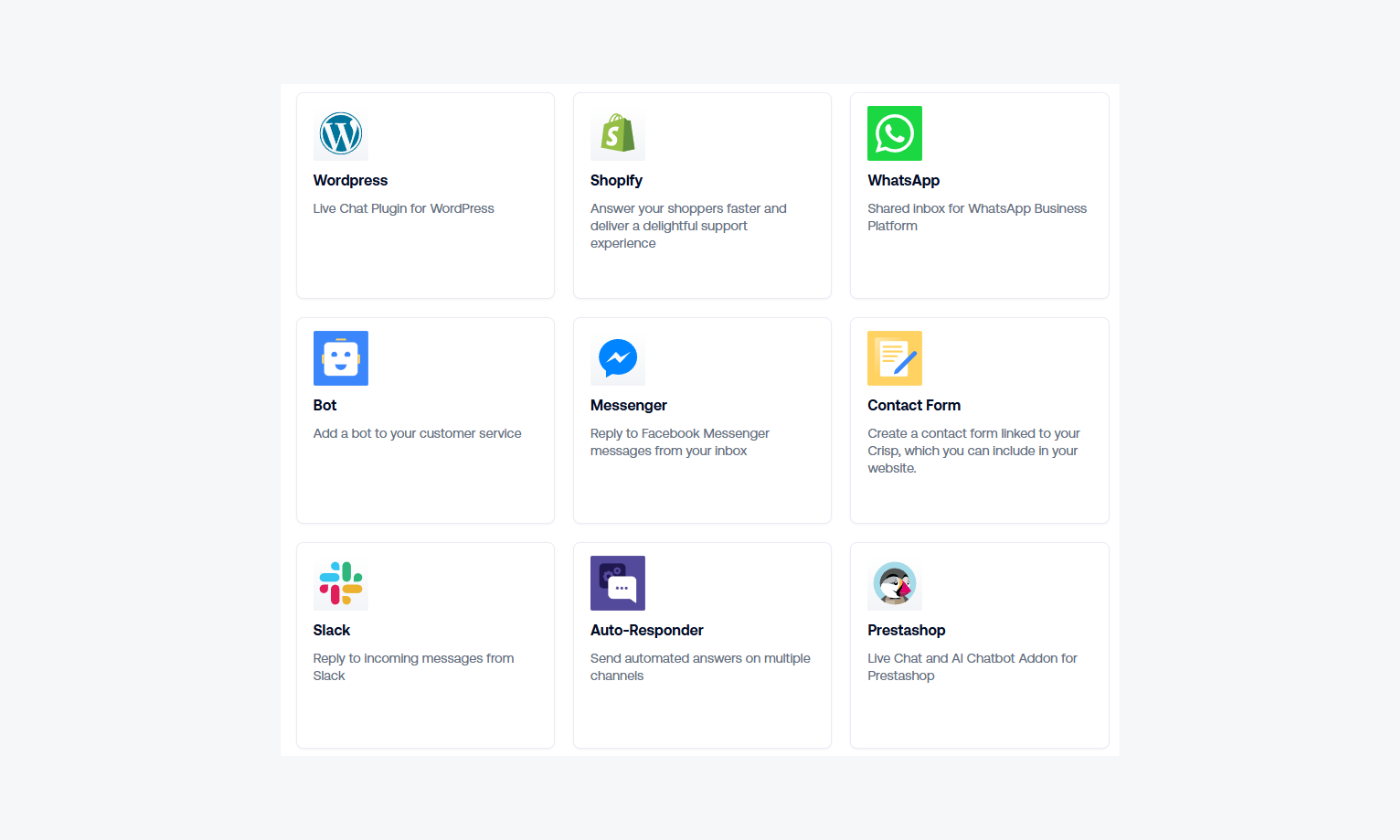This screenshot has height=840, width=1400.
Task: Open the Slack integration title
Action: coord(331,631)
